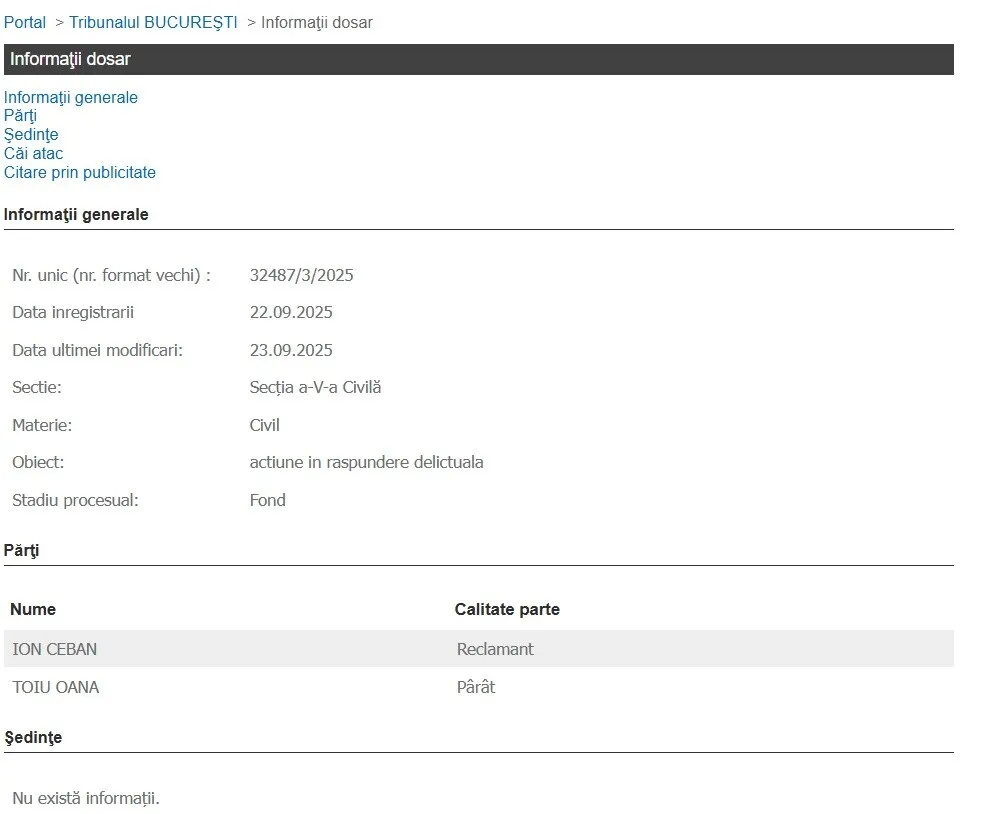Open the Căi atac link
The height and width of the screenshot is (814, 995).
[33, 153]
